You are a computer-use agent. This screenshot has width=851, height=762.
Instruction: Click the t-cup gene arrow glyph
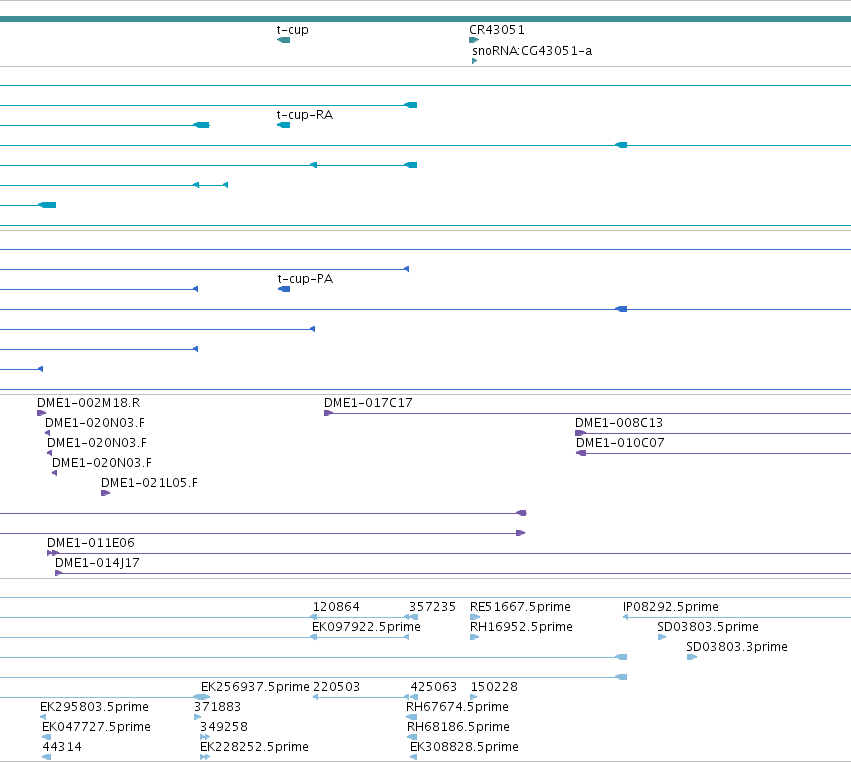click(283, 40)
